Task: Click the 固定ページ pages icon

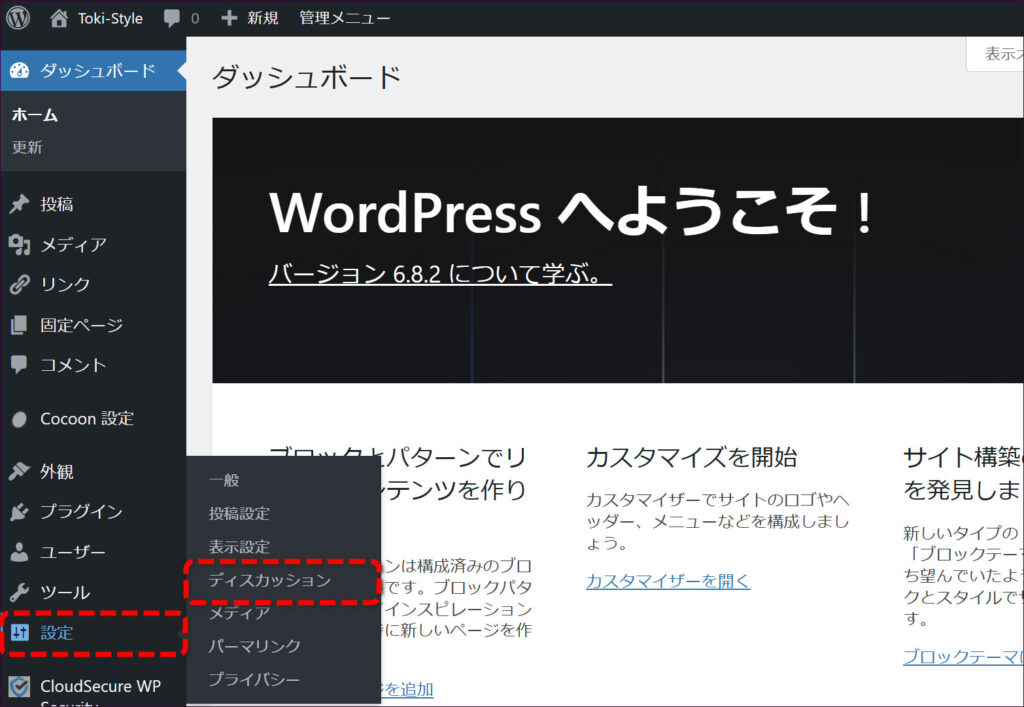Action: [x=19, y=325]
